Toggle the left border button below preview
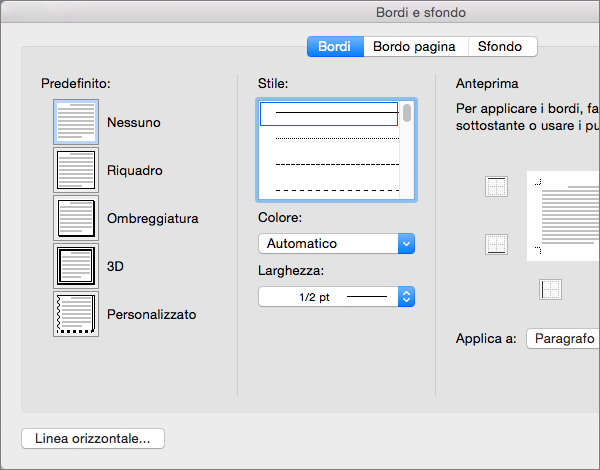Viewport: 600px width, 470px height. point(550,289)
